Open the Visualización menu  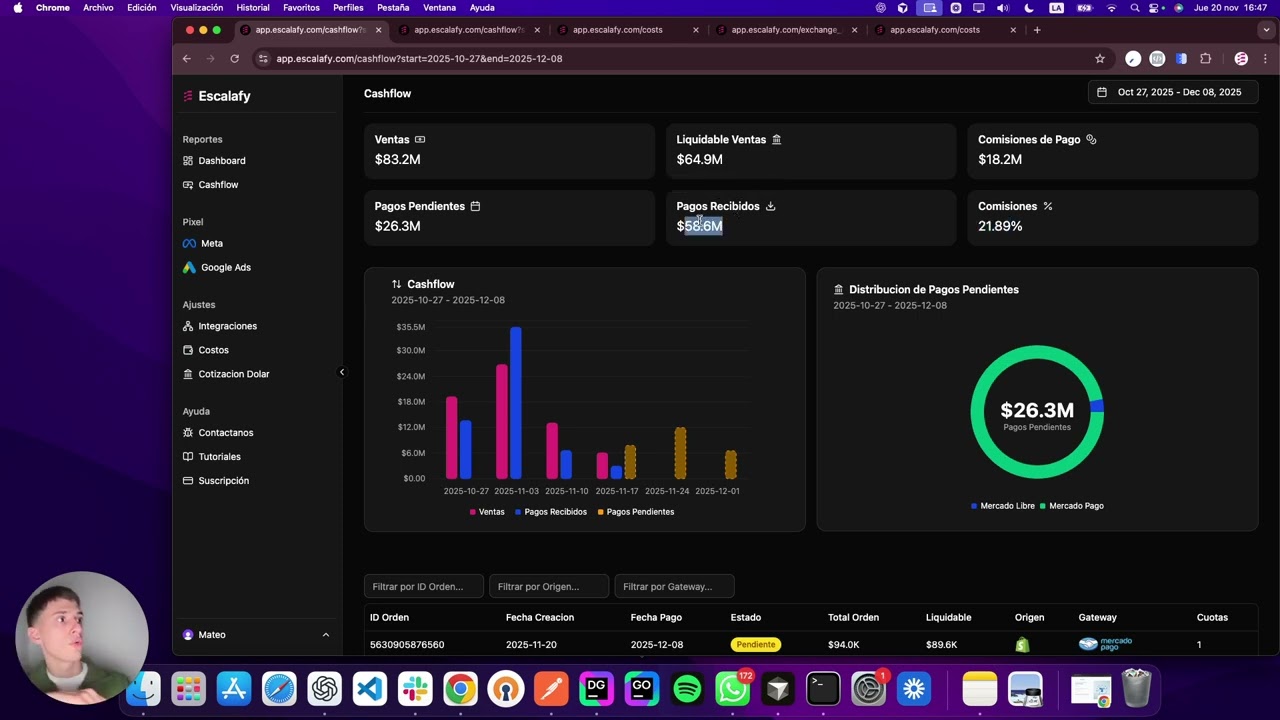[x=197, y=7]
